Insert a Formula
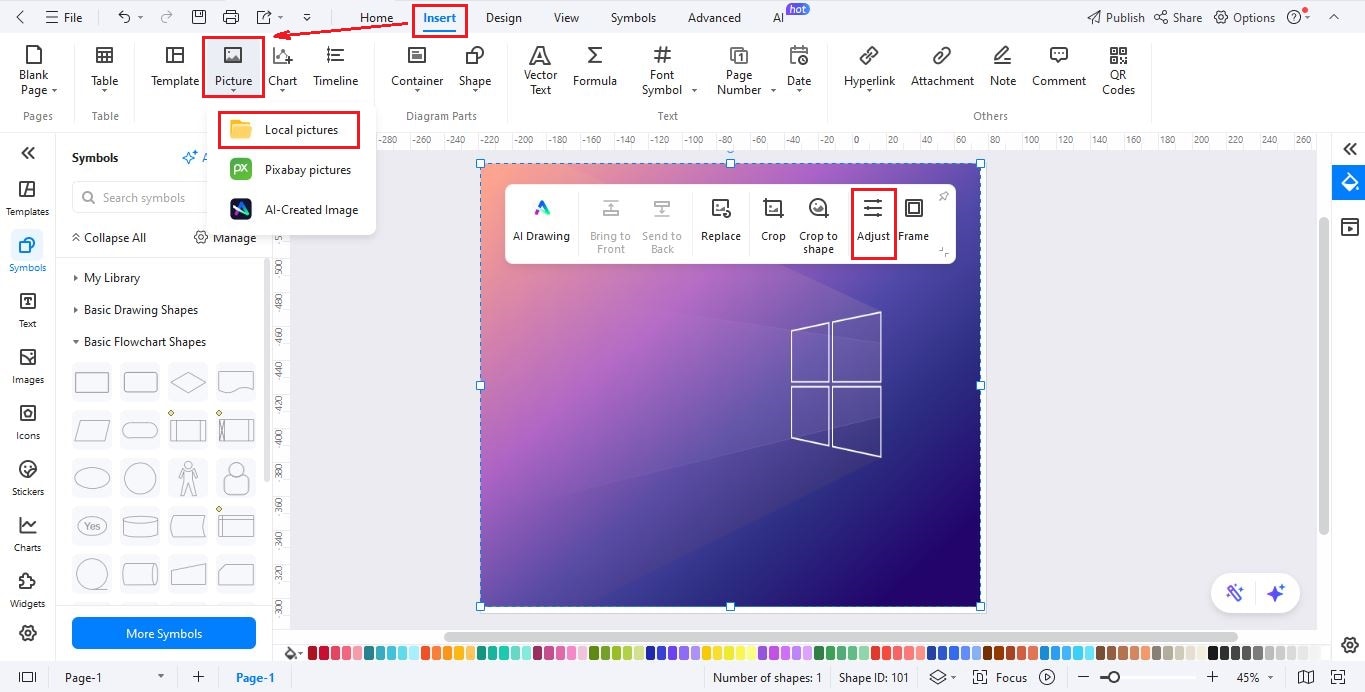This screenshot has height=692, width=1365. [x=594, y=66]
